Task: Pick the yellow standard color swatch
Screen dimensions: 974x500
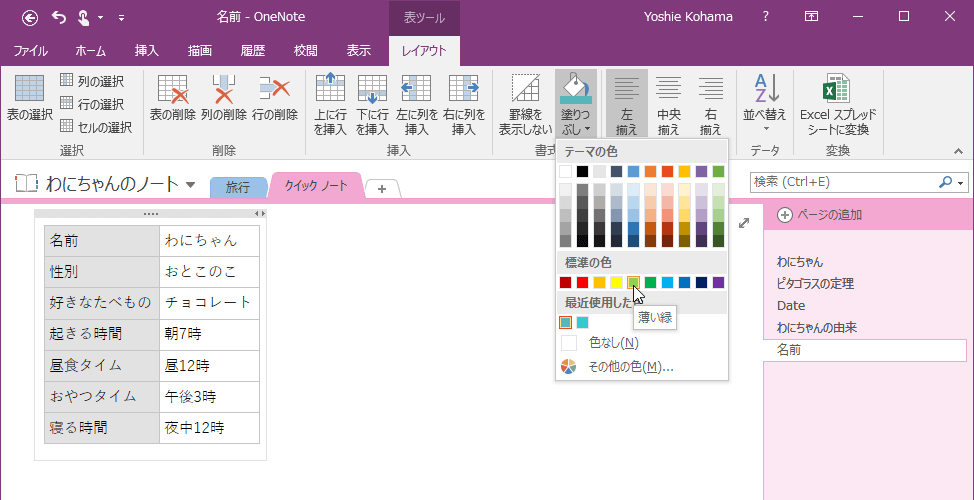Action: tap(616, 283)
